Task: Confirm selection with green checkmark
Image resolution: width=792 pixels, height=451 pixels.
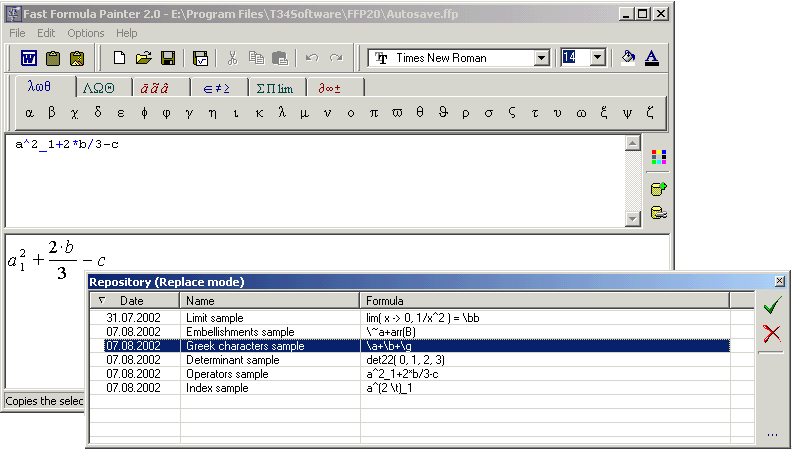Action: 771,306
